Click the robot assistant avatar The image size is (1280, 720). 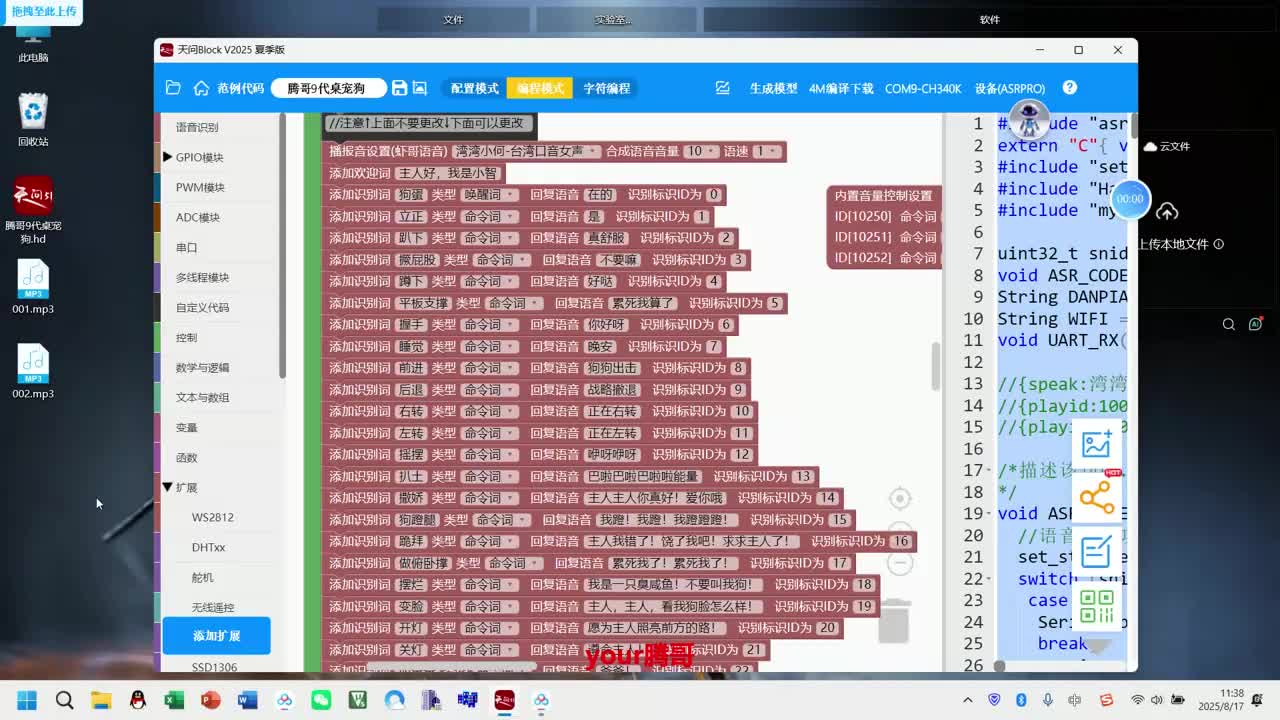tap(1029, 120)
